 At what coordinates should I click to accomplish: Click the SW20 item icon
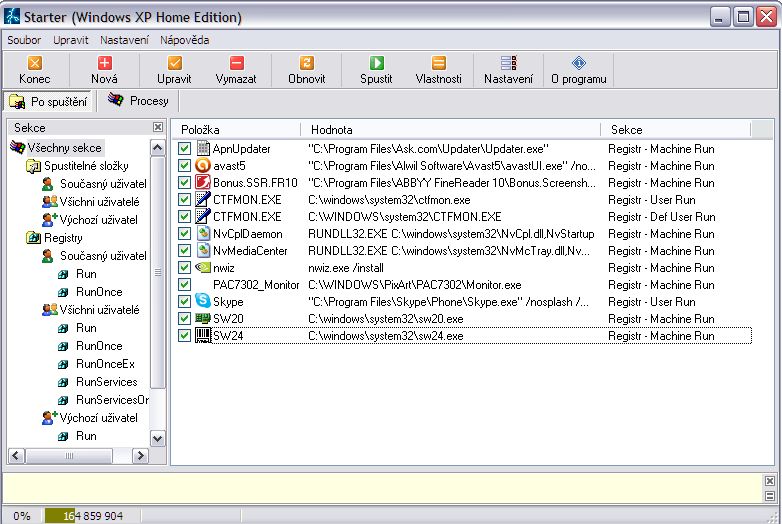[x=202, y=318]
